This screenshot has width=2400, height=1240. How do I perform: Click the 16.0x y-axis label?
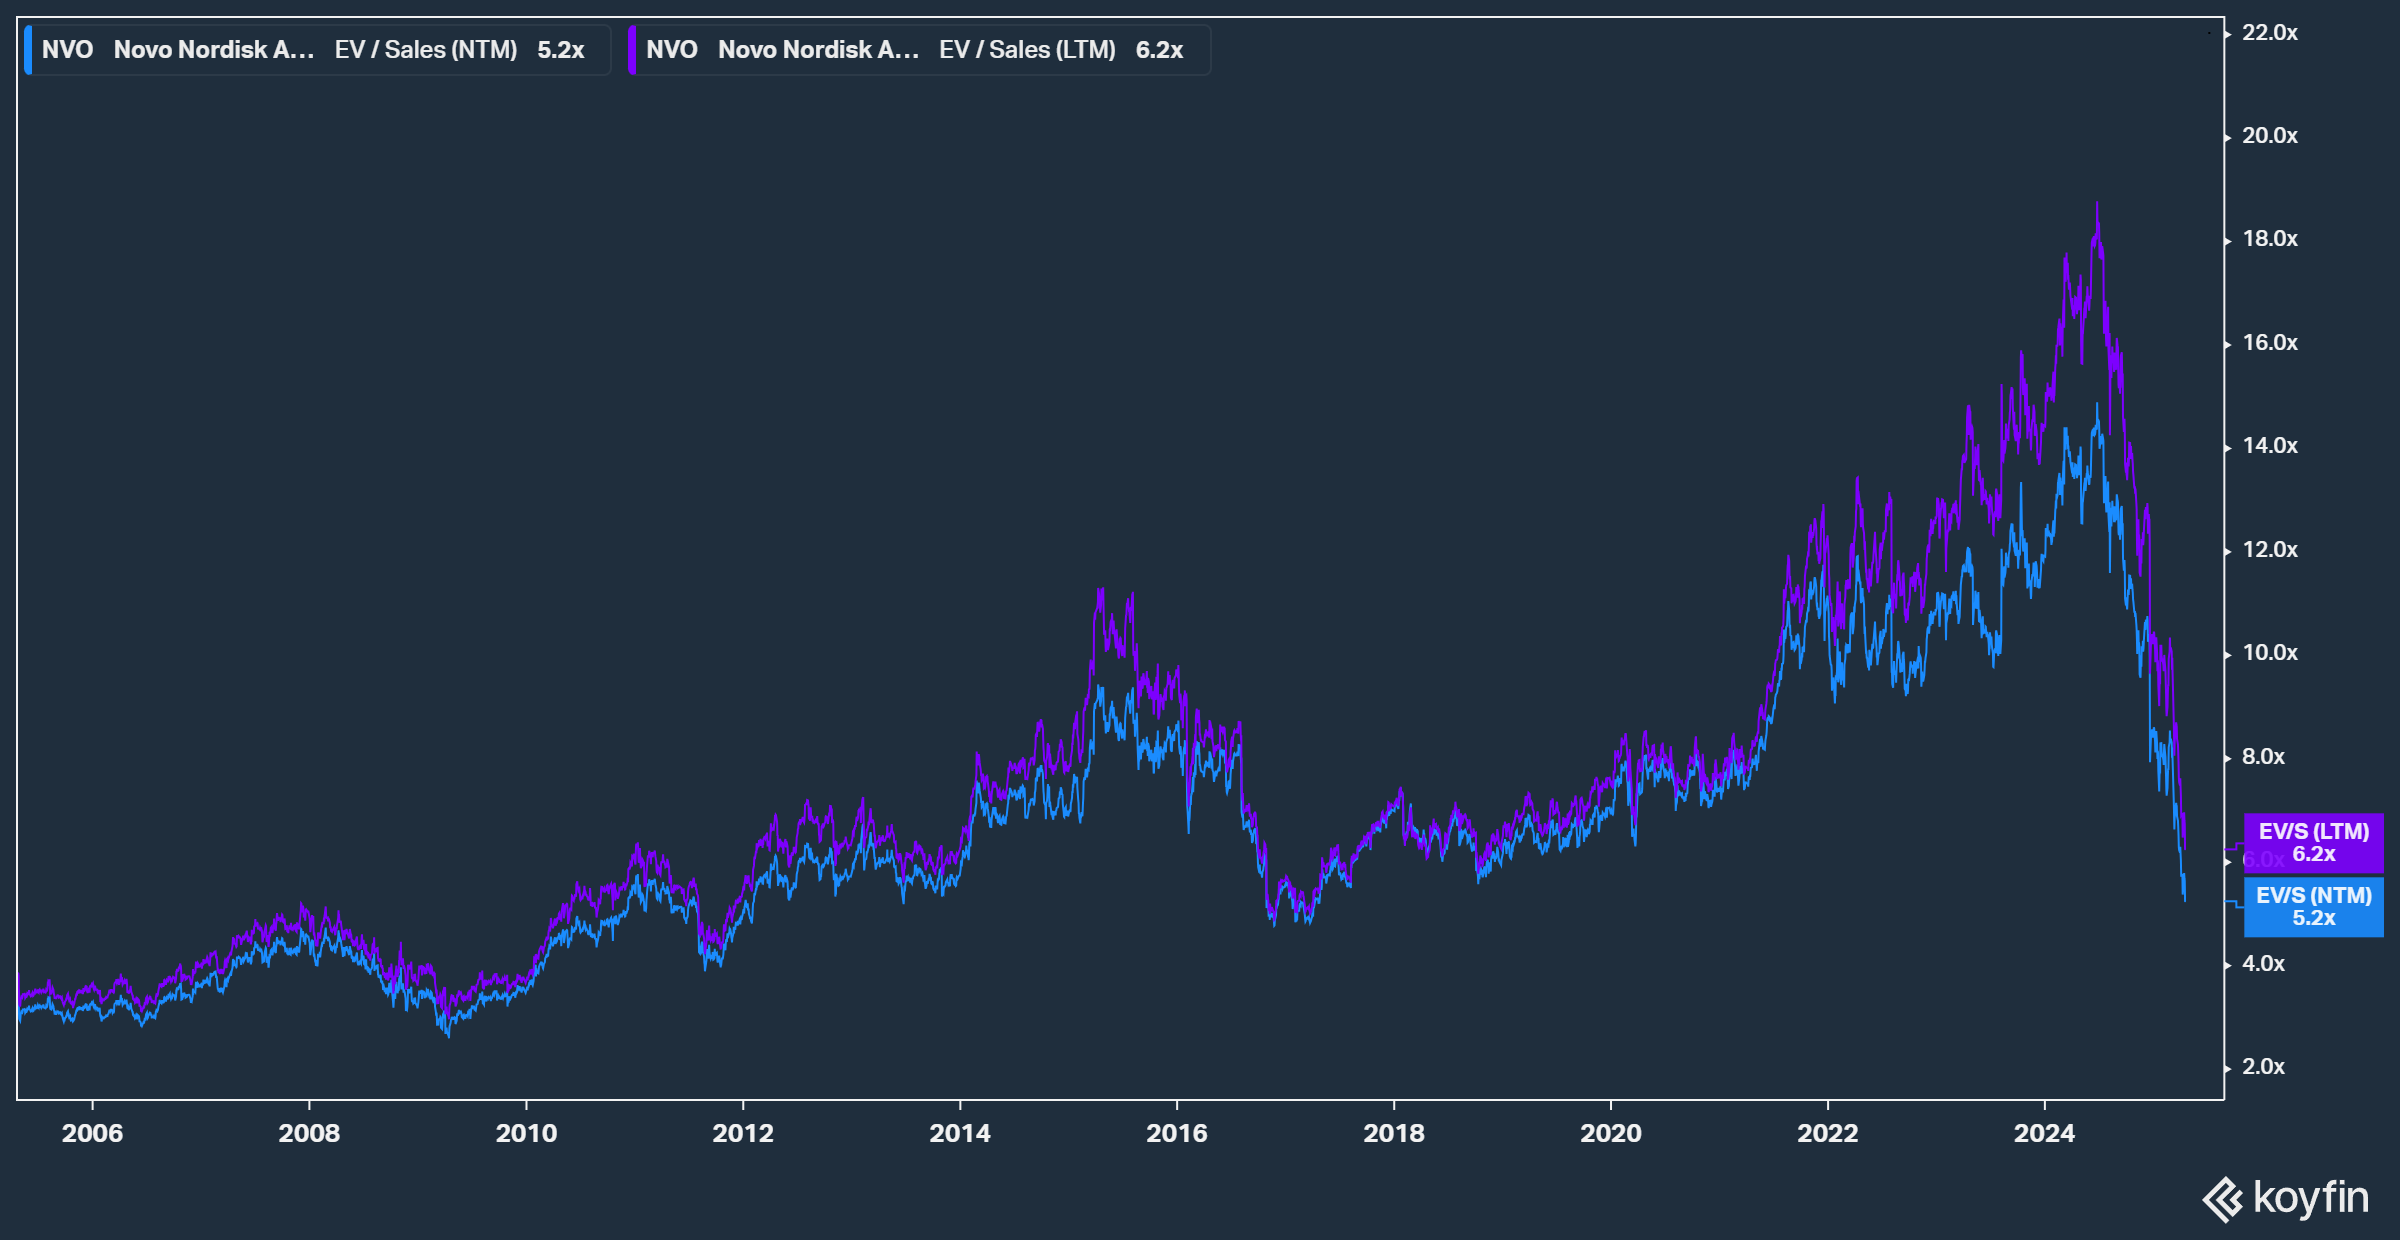(x=2270, y=342)
